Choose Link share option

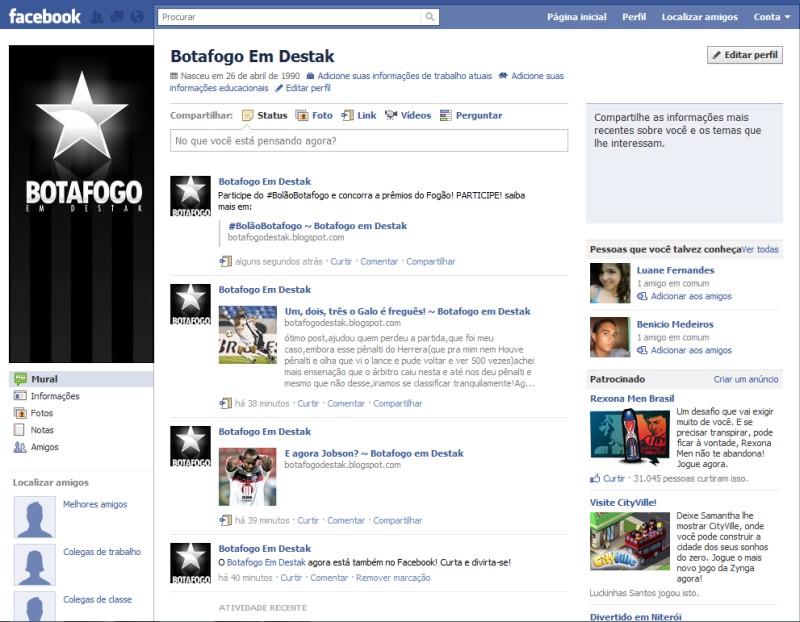coord(359,115)
